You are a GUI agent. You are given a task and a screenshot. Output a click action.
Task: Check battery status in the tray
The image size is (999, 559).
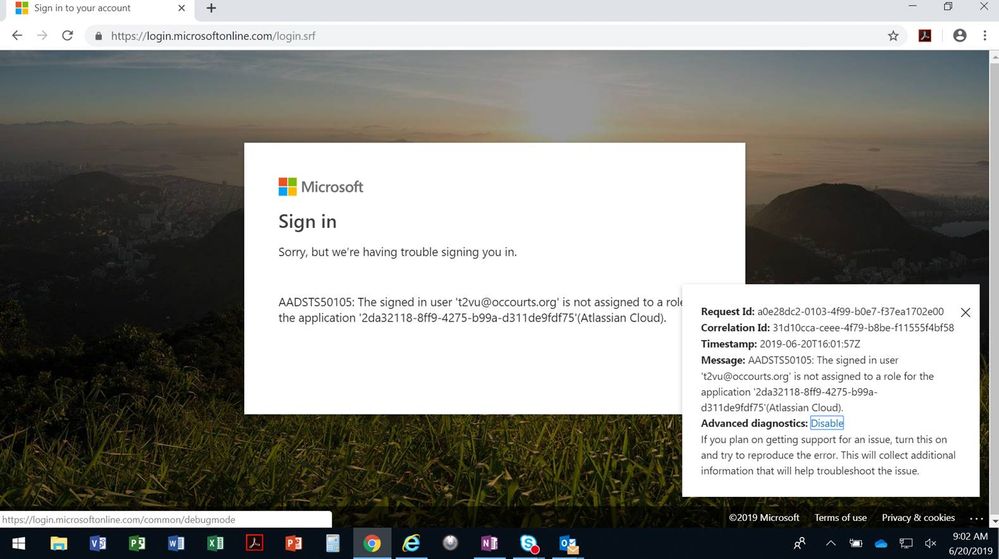[856, 543]
